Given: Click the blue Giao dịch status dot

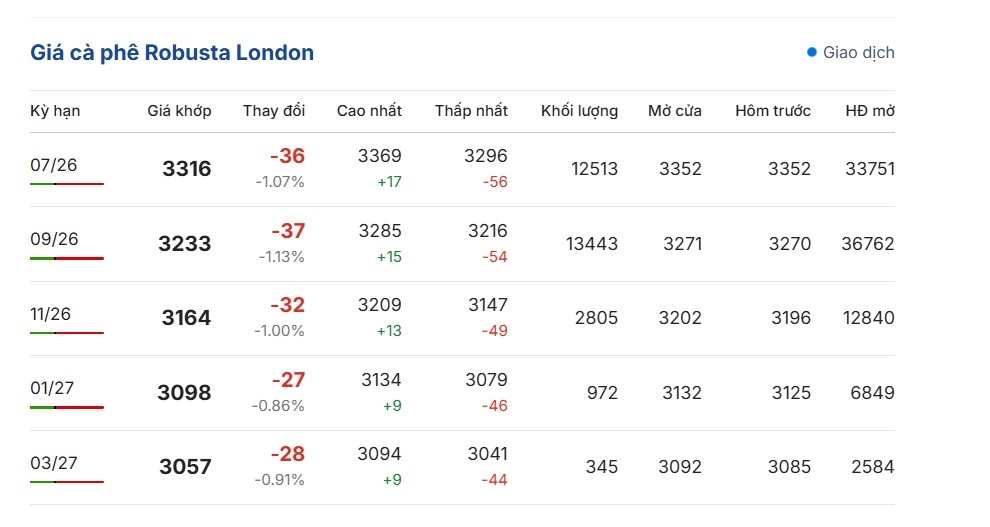Looking at the screenshot, I should coord(812,52).
